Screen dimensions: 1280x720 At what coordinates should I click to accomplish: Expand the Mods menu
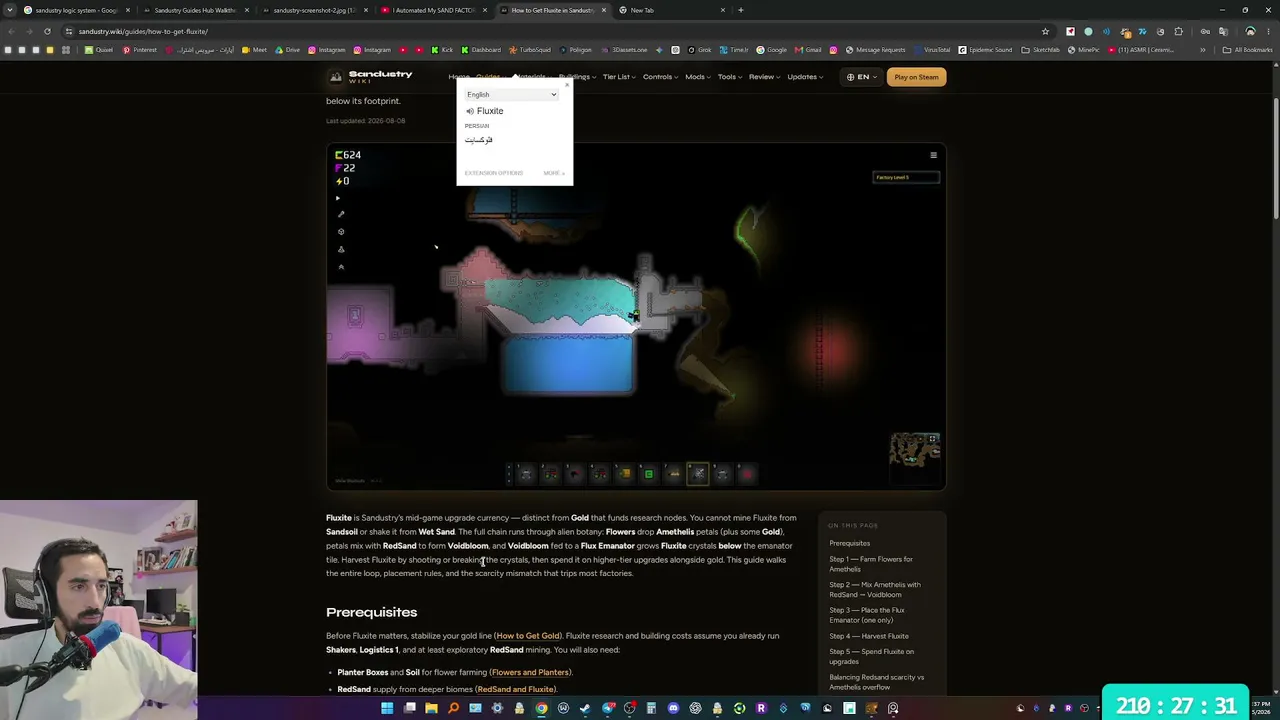coord(697,77)
